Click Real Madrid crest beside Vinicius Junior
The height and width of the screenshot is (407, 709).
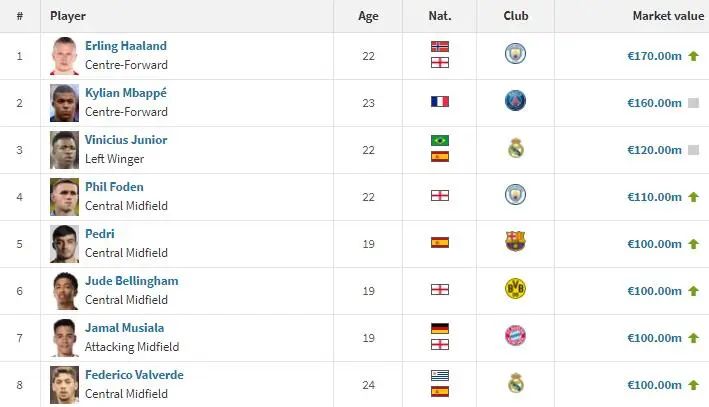coord(515,148)
